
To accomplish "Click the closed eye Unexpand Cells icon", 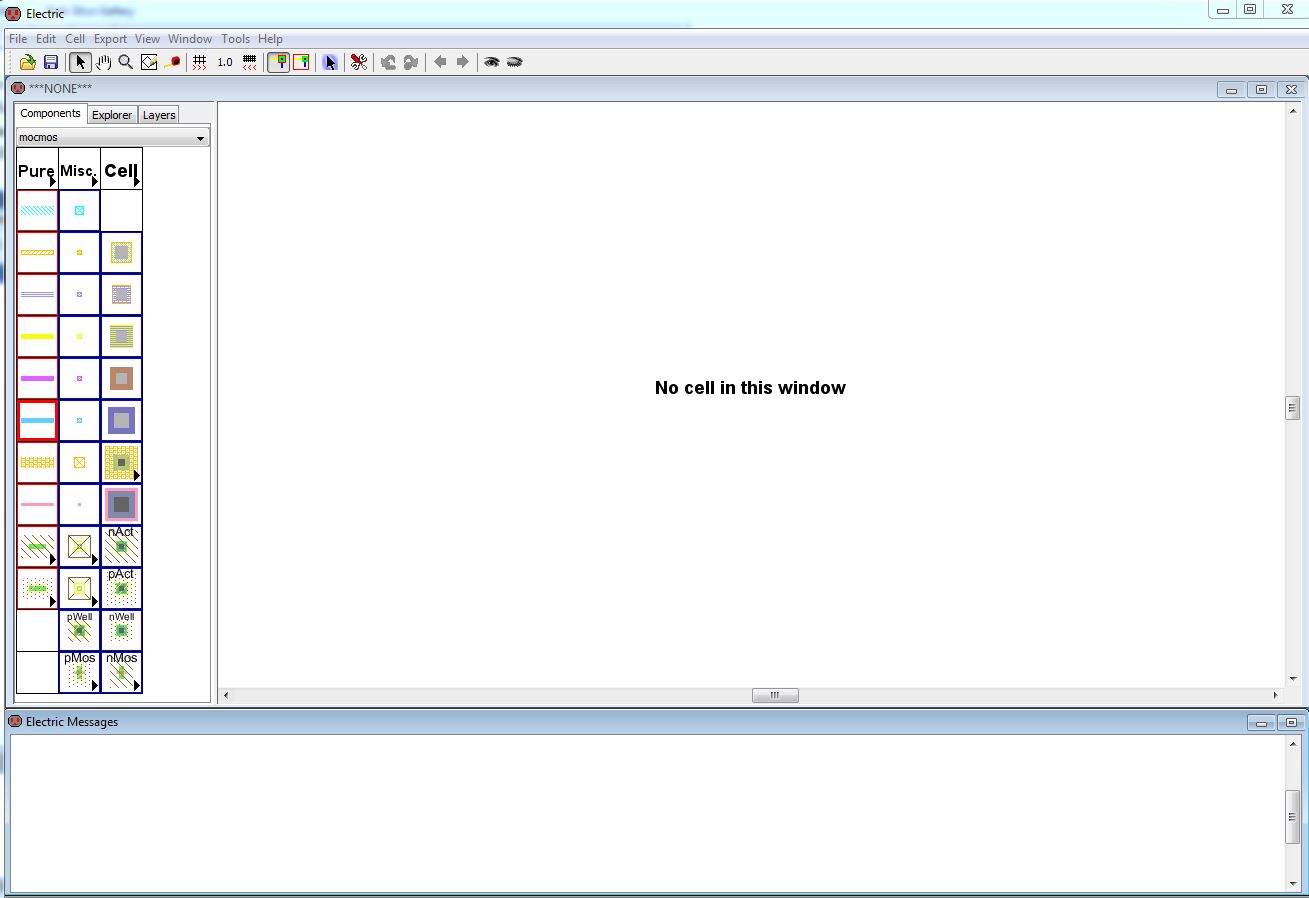I will coord(515,62).
